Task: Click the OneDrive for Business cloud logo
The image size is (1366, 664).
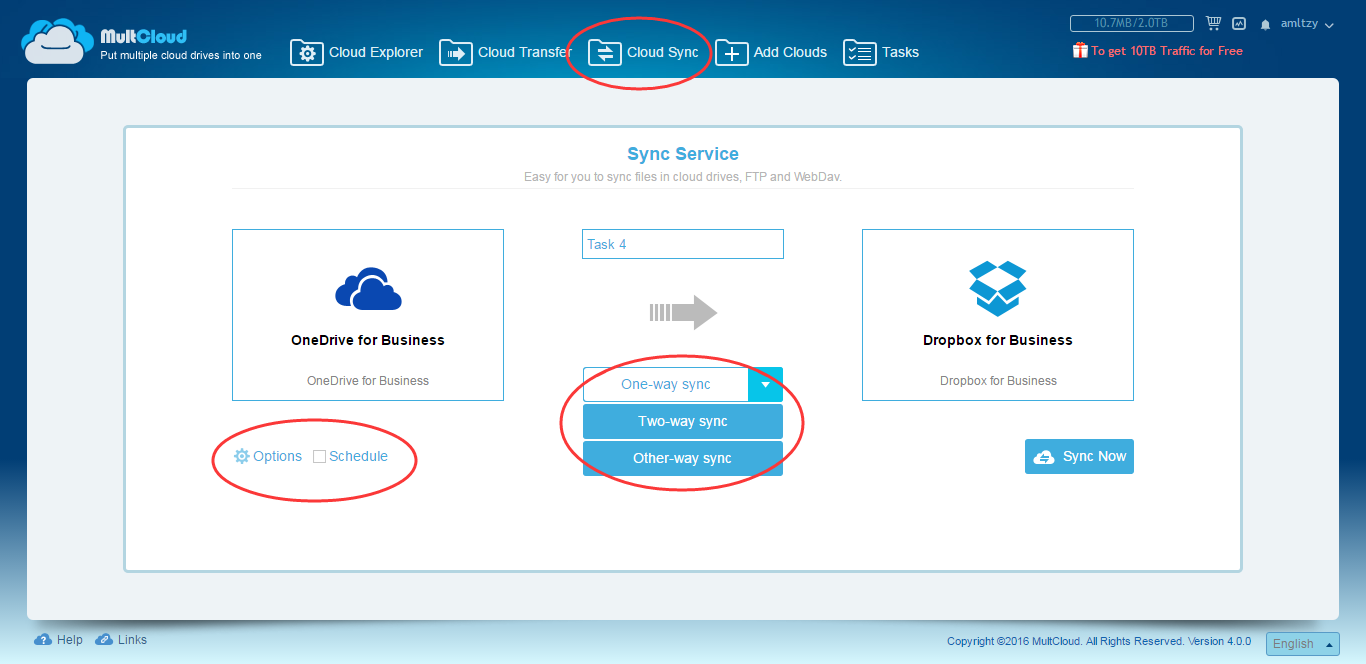Action: coord(368,289)
